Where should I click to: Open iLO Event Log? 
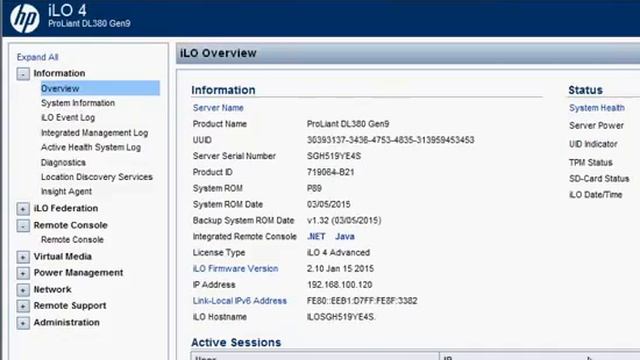pos(68,118)
